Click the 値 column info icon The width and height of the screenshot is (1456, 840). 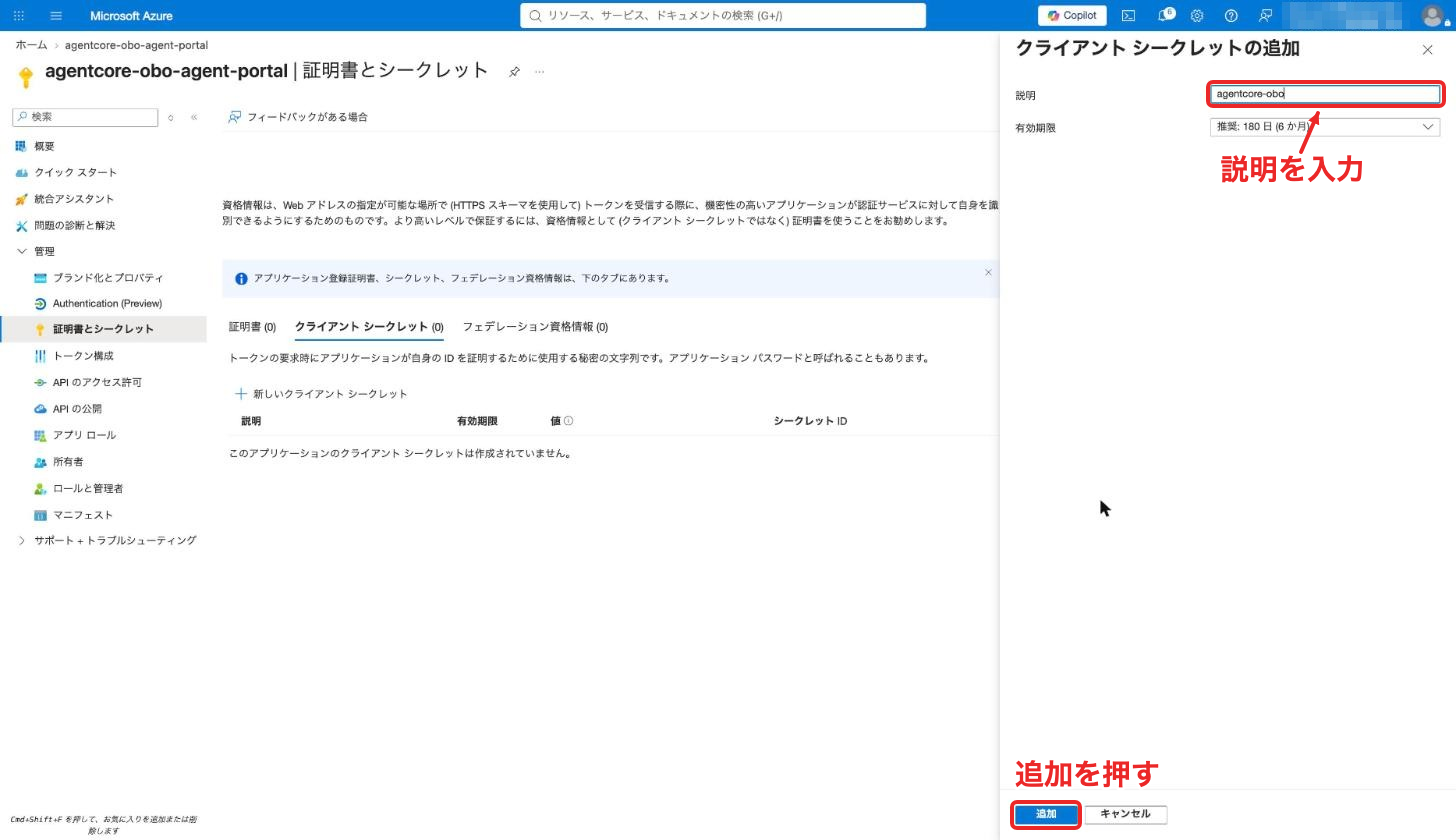(568, 421)
